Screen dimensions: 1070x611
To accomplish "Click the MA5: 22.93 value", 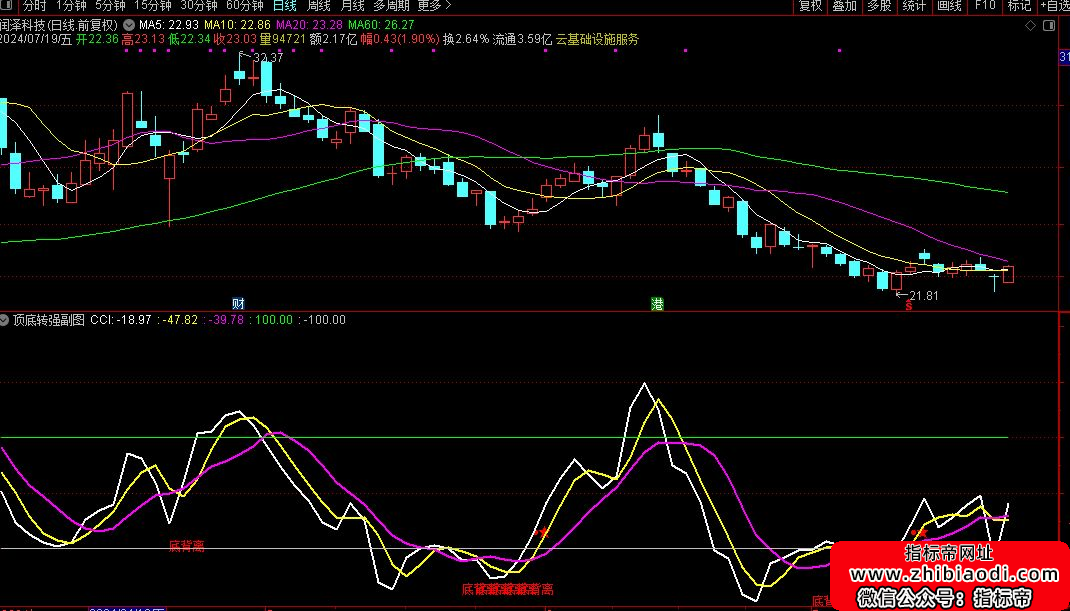I will point(169,25).
